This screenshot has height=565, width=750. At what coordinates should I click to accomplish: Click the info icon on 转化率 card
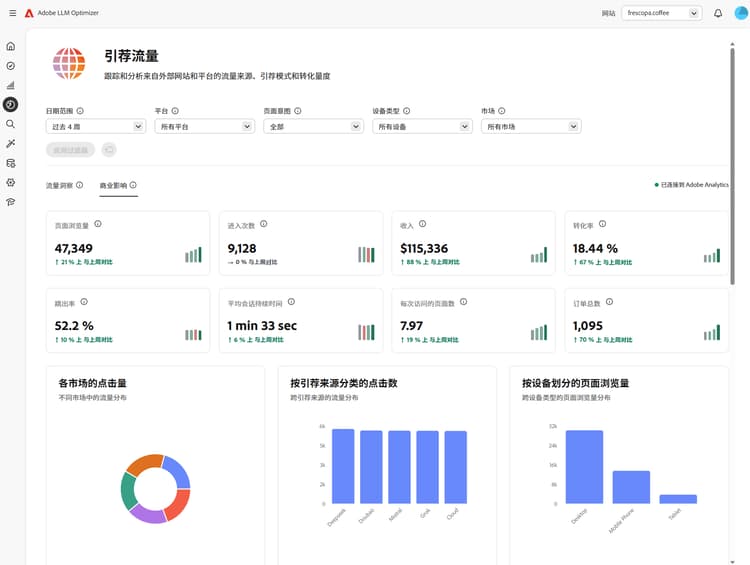(603, 223)
